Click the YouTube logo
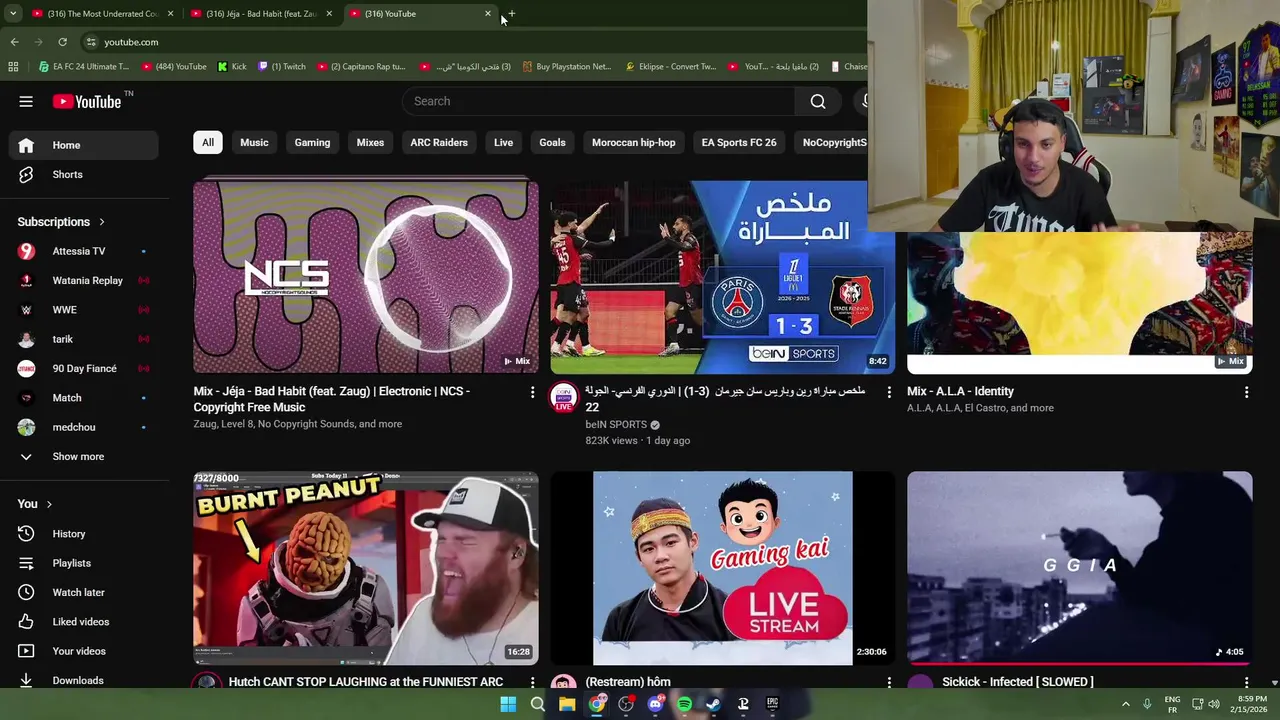The image size is (1280, 720). (86, 101)
